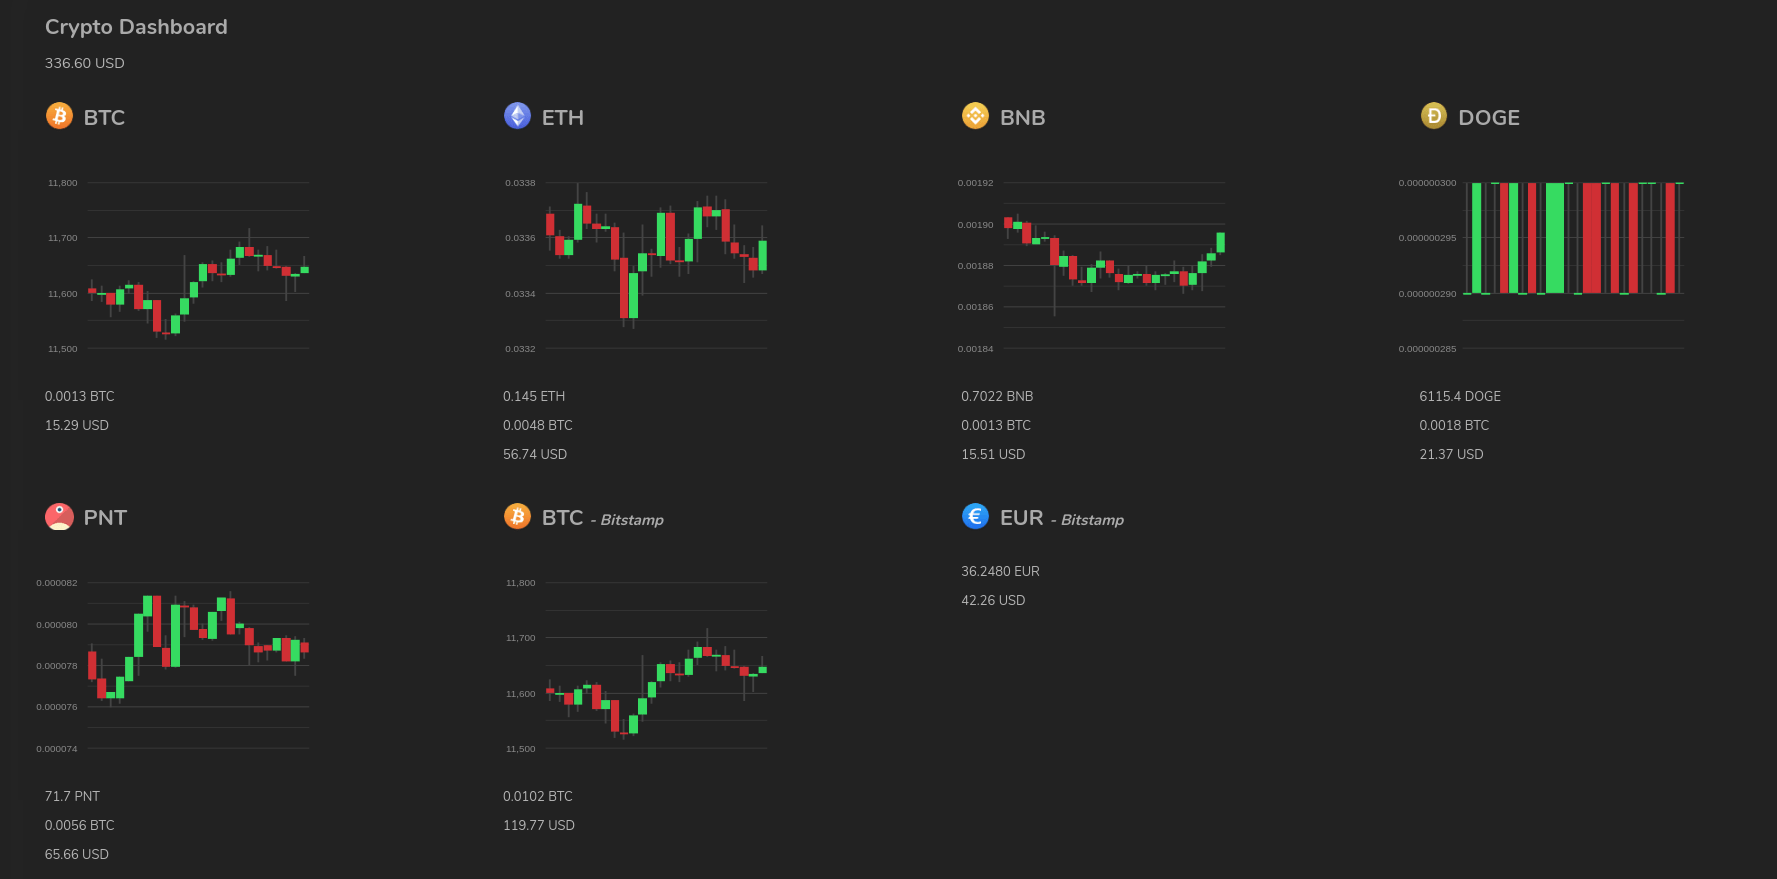1777x879 pixels.
Task: Click the 119.77 USD Bitstamp BTC value
Action: click(x=539, y=825)
